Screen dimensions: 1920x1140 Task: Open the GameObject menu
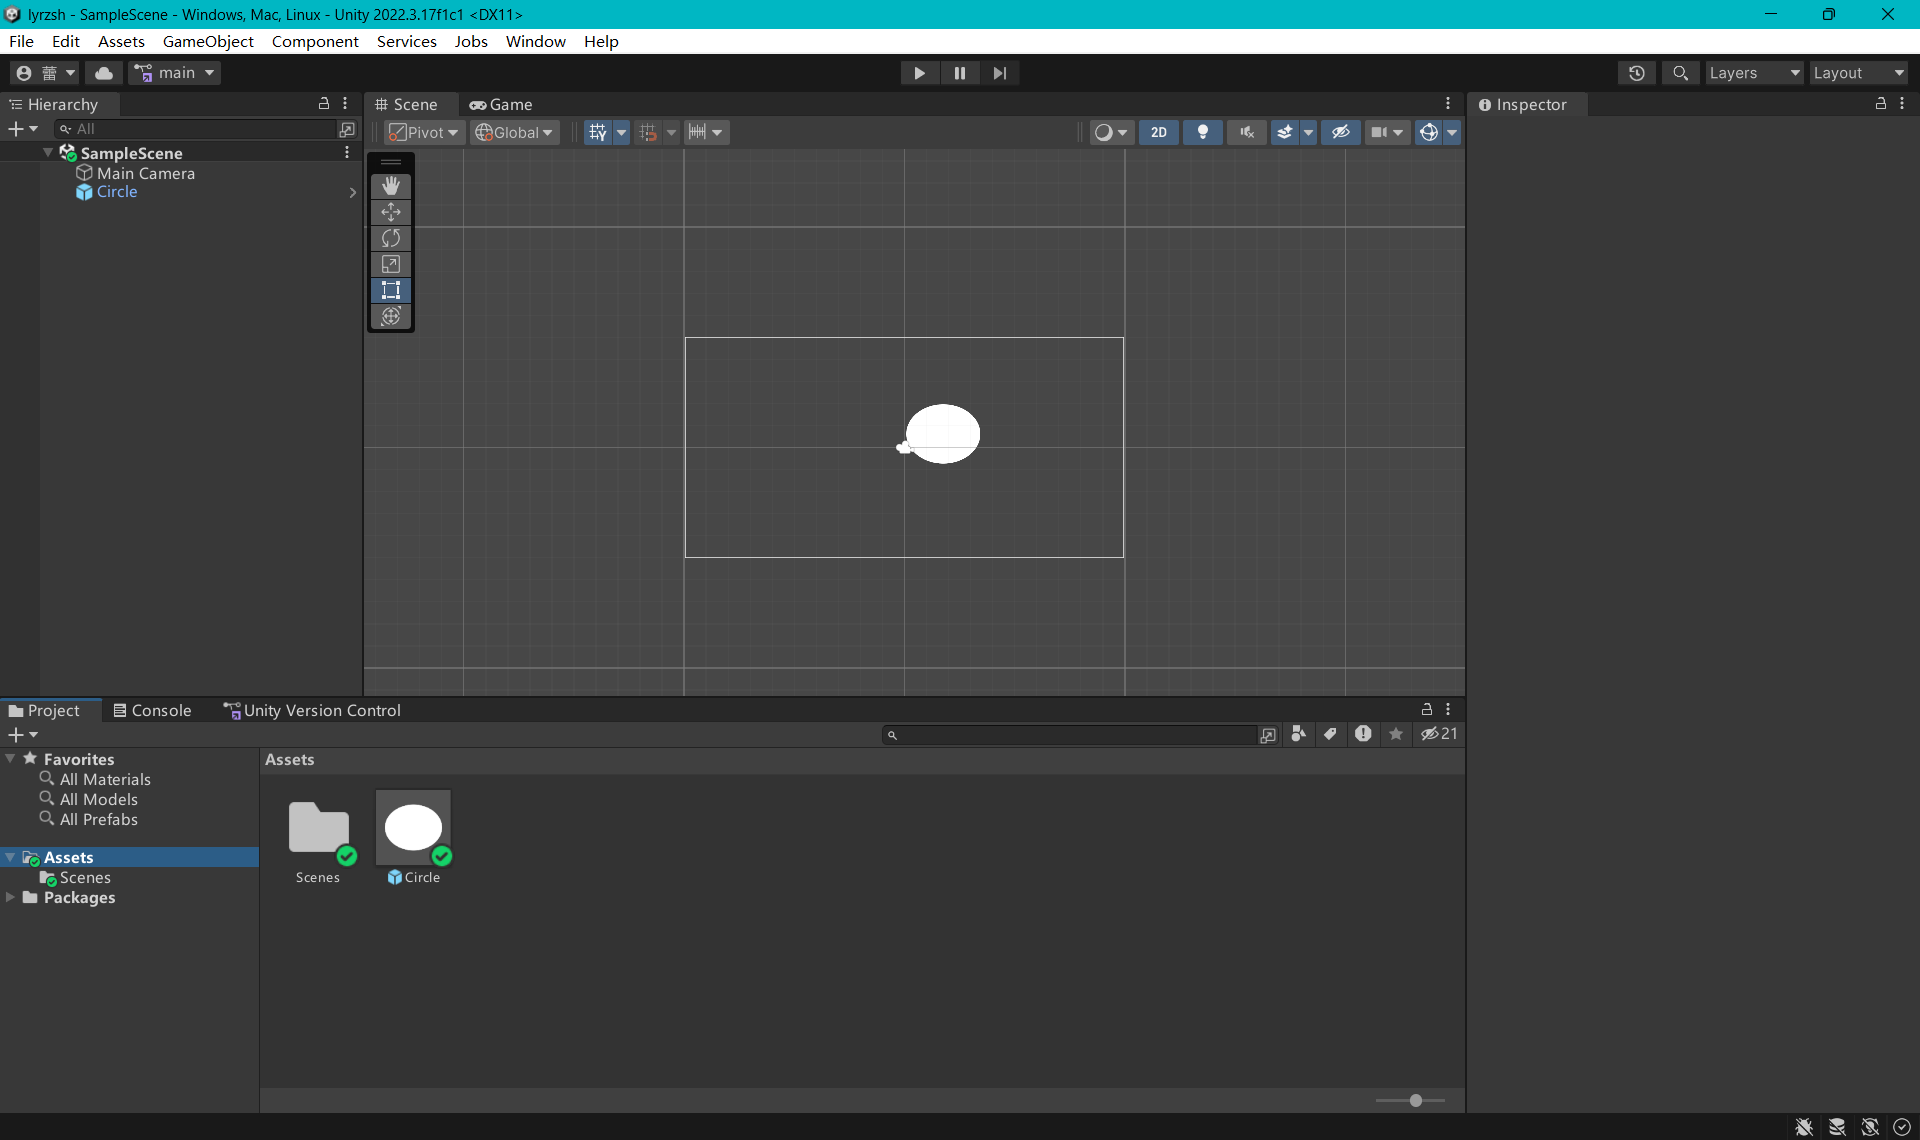tap(208, 41)
